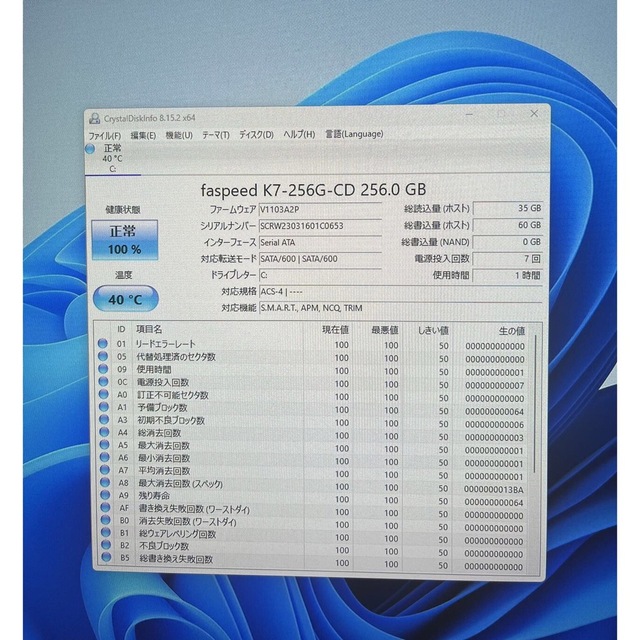Click the CrystalDiskInfo app icon in title bar
640x640 pixels.
tap(94, 118)
